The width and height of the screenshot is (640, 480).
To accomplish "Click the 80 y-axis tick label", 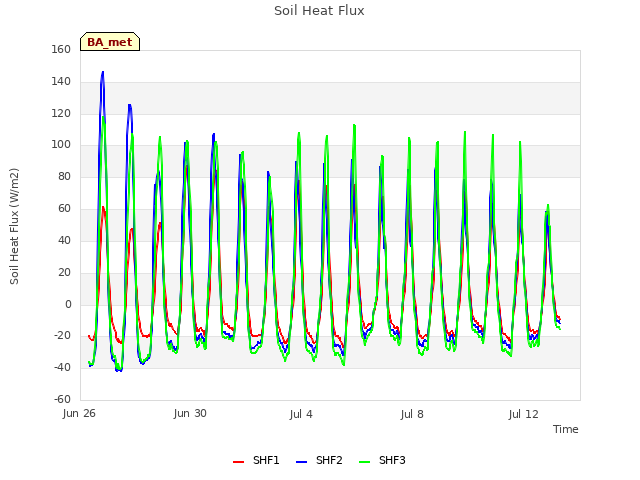I will [64, 176].
